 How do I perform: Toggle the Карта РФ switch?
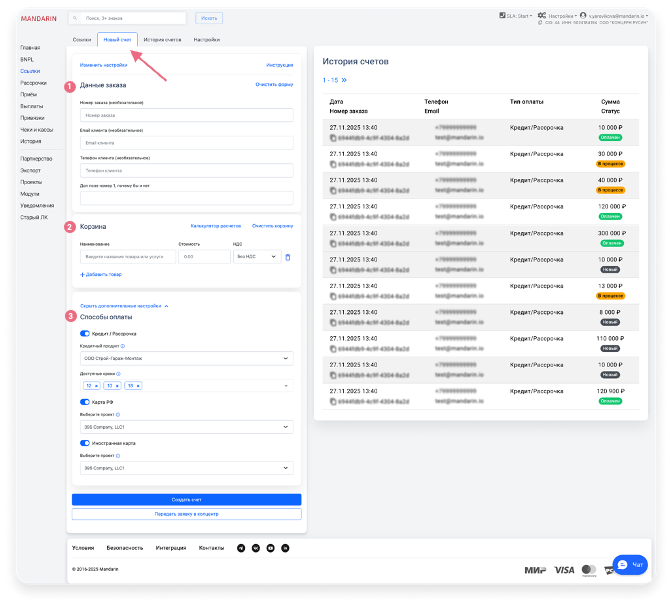(85, 402)
